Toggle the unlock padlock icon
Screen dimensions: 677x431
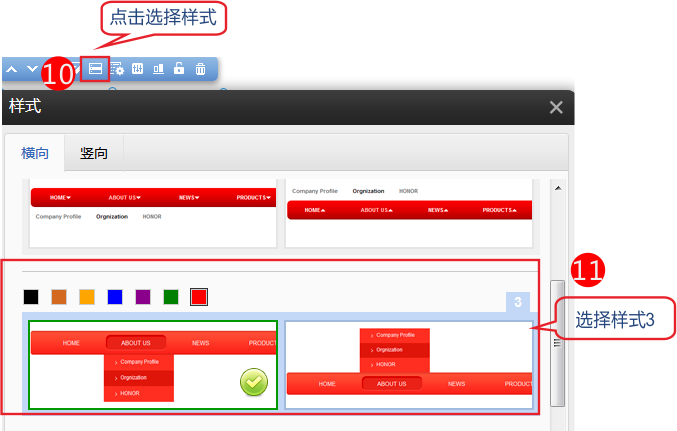pos(179,69)
